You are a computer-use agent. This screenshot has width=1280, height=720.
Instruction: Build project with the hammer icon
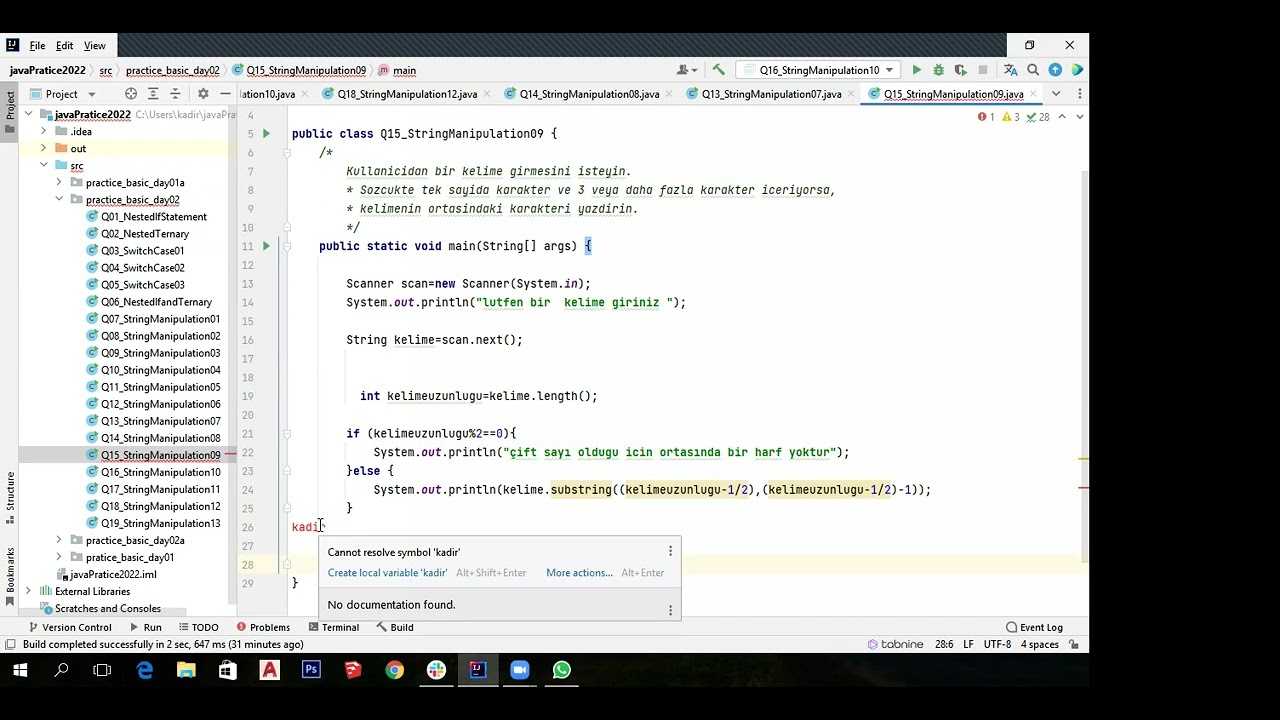[718, 70]
